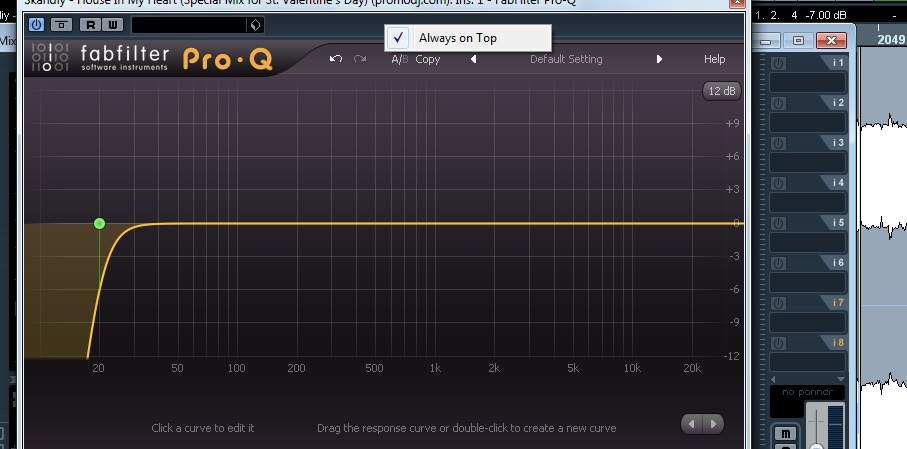Click the channel volume fader track

pos(816,427)
